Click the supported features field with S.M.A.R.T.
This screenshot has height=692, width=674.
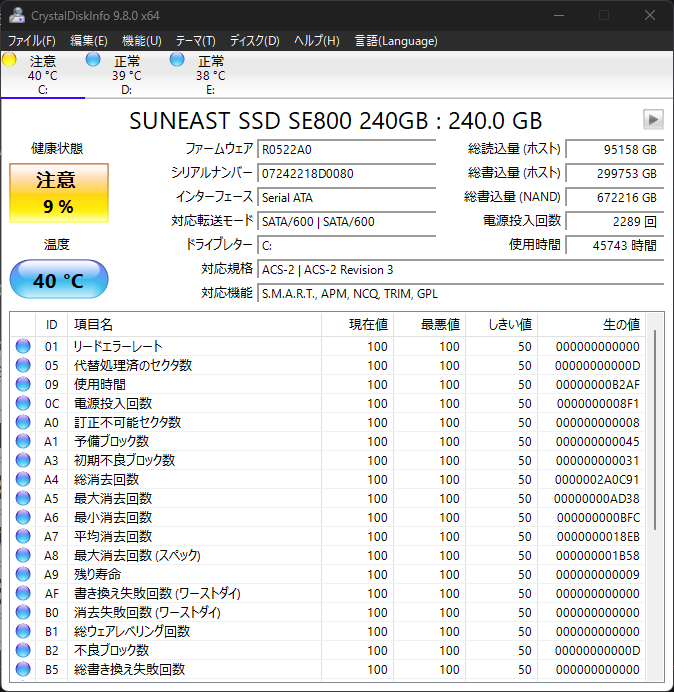(x=461, y=293)
